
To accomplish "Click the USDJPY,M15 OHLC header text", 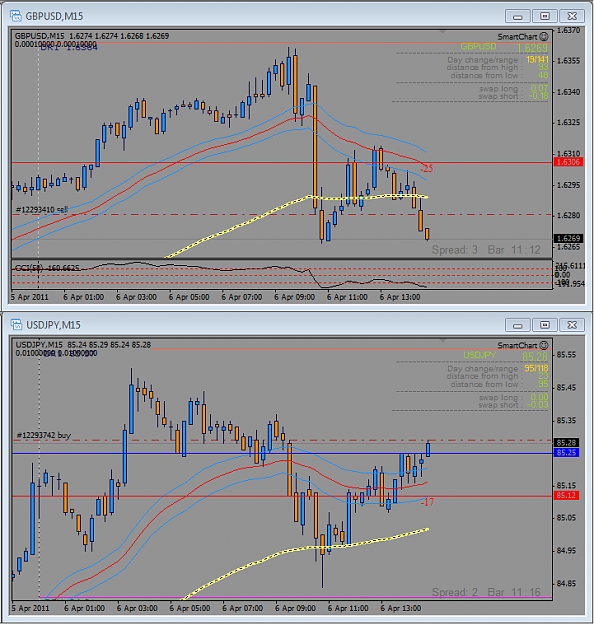I will point(83,345).
